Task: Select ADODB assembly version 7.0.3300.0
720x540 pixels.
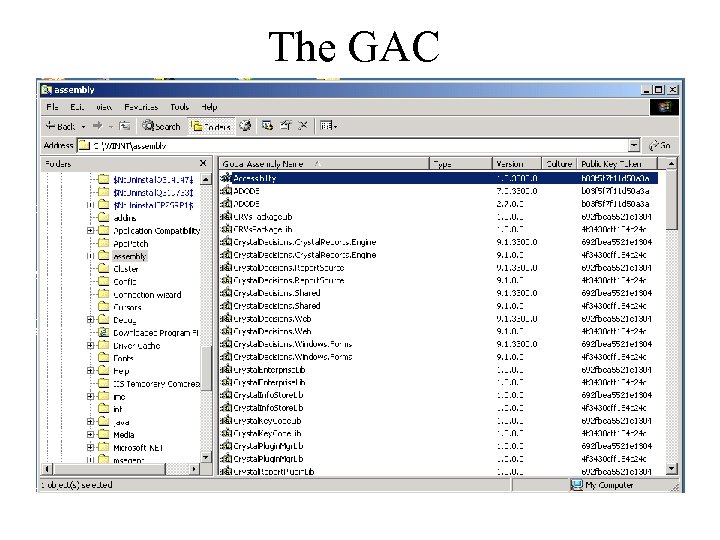Action: [x=439, y=191]
